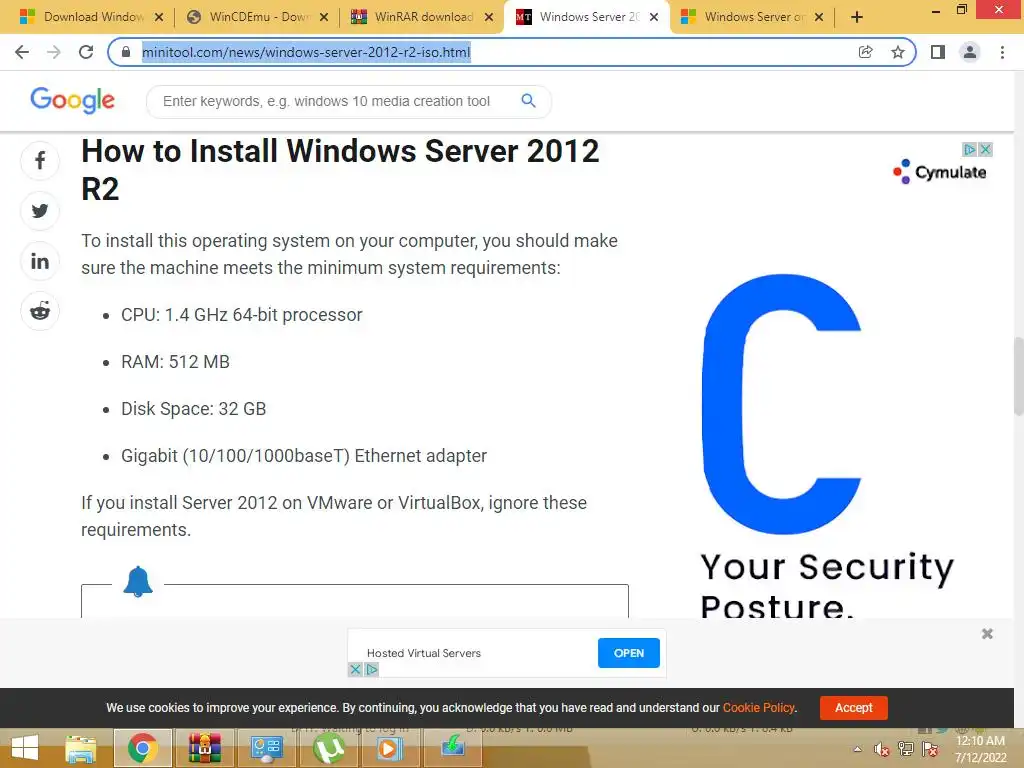Open the Chrome side panel
The width and height of the screenshot is (1024, 768).
tap(938, 52)
